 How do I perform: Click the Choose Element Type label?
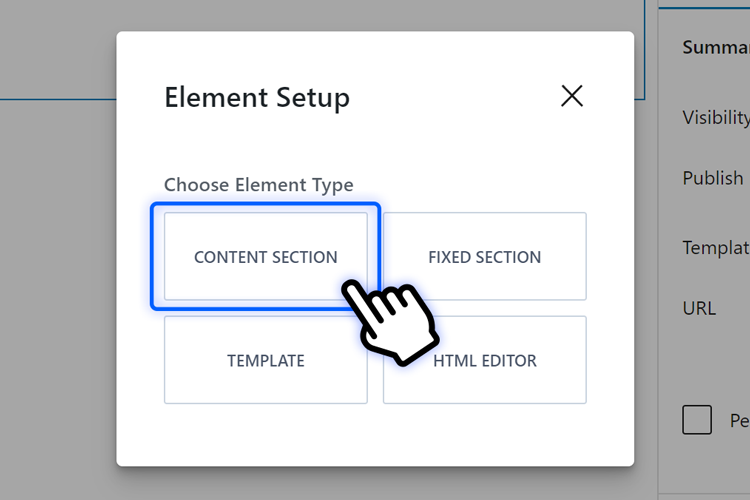pyautogui.click(x=259, y=185)
